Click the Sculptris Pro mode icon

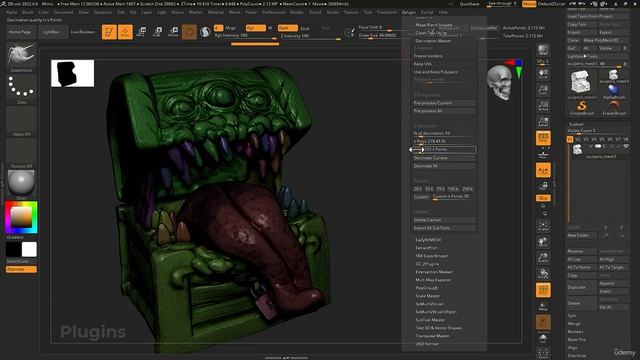(205, 32)
